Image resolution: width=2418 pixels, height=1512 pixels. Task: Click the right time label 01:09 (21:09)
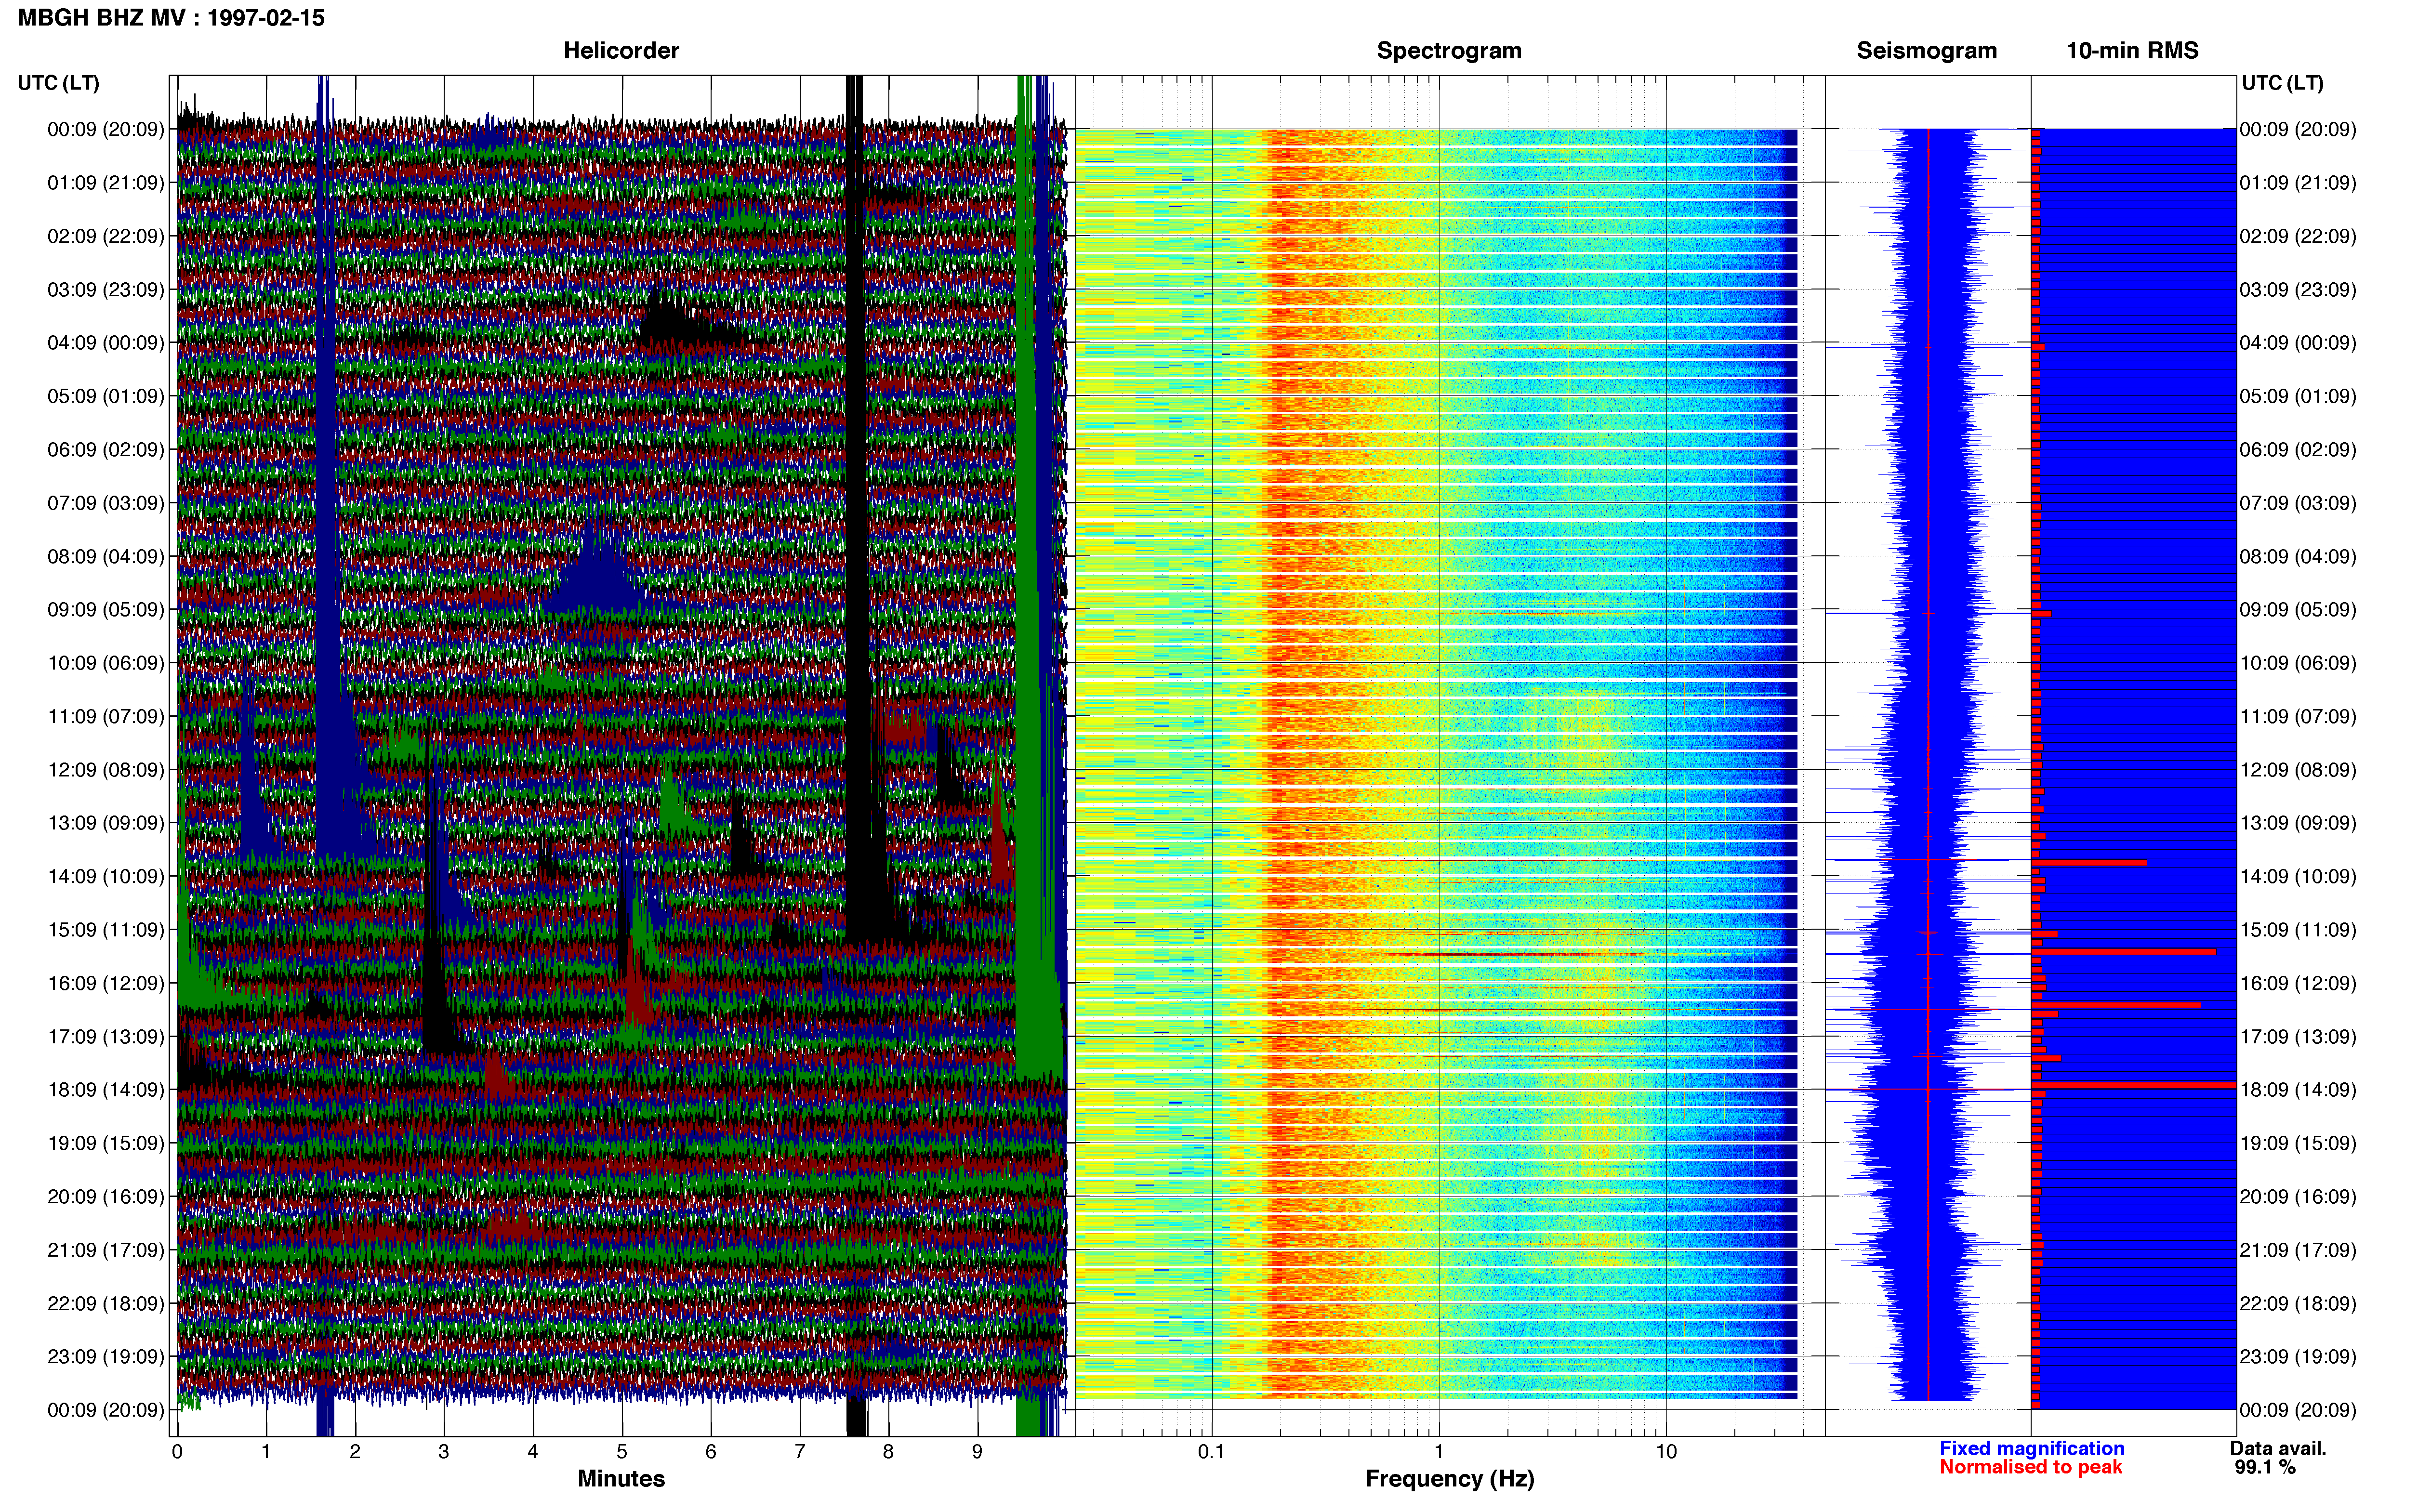point(2298,183)
